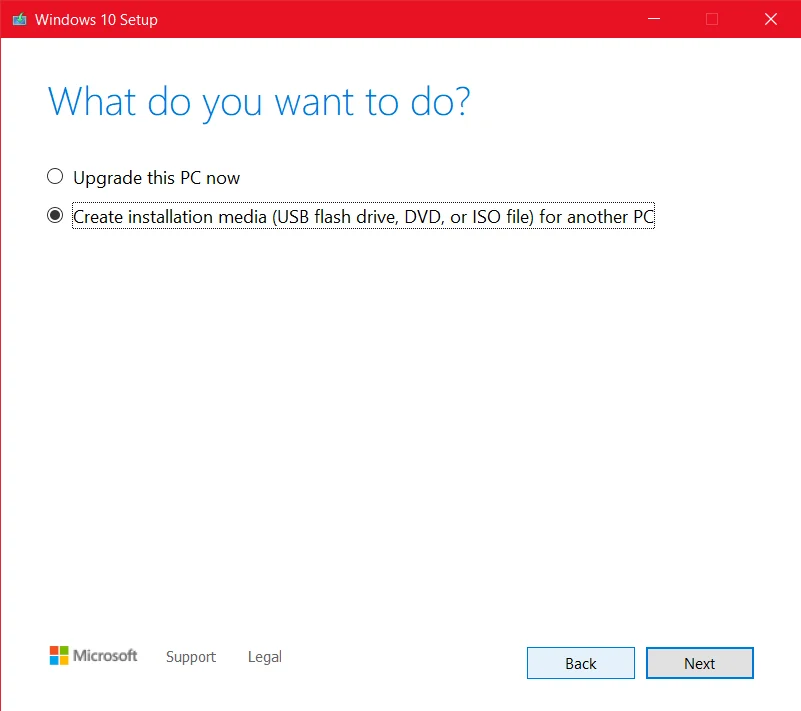This screenshot has width=801, height=711.
Task: Close the Windows 10 Setup window
Action: pos(771,19)
